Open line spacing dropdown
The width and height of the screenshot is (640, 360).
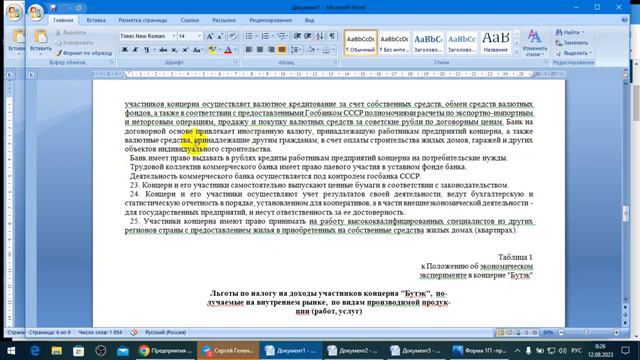pos(296,50)
